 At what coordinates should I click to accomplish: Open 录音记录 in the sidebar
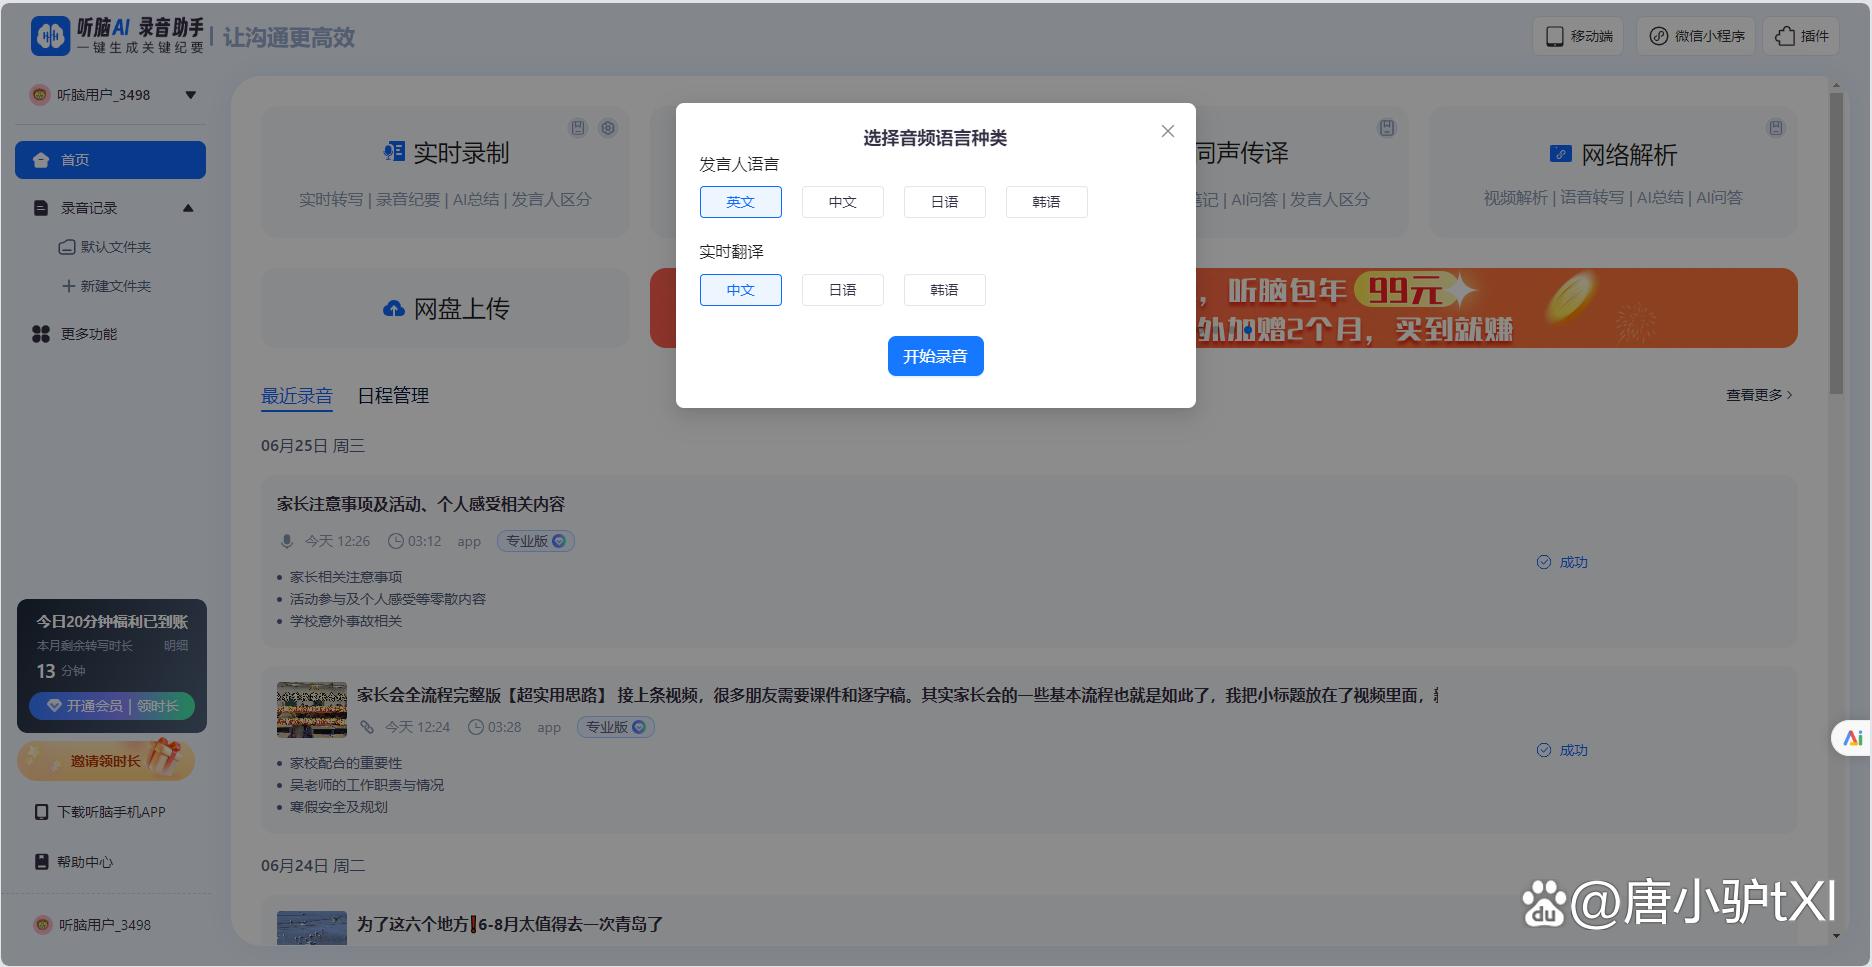(x=89, y=208)
